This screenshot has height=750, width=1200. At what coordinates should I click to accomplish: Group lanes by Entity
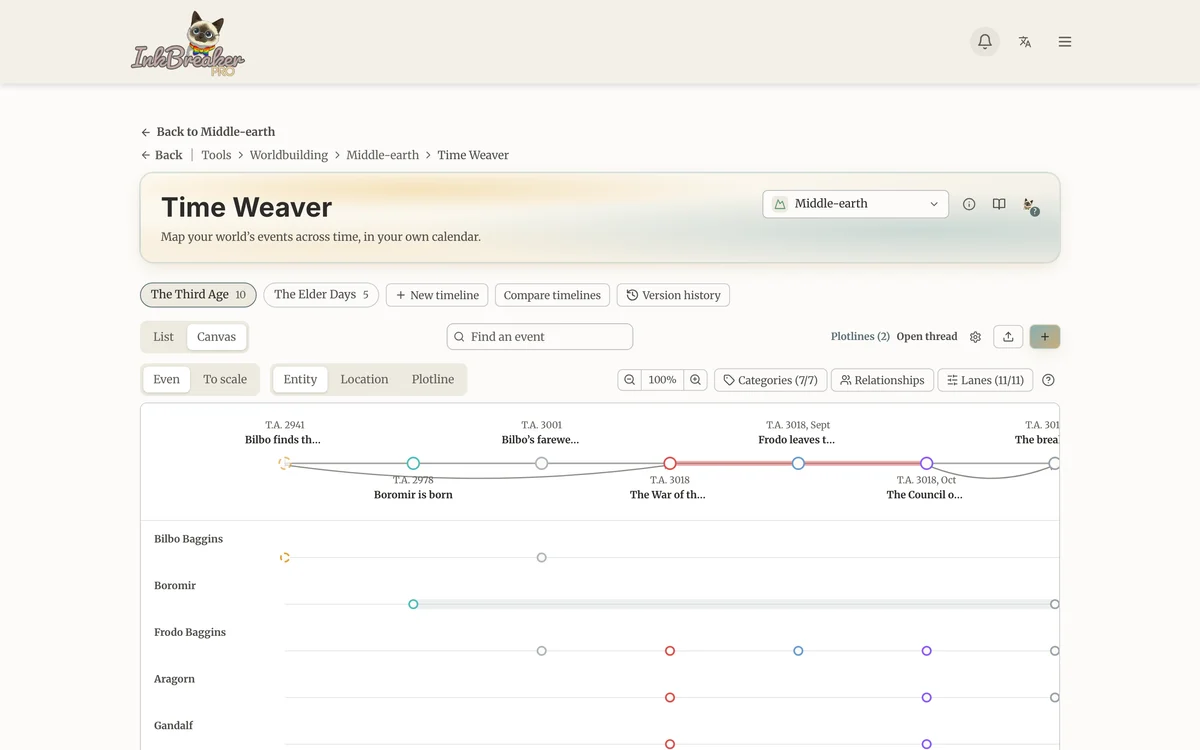click(x=300, y=379)
